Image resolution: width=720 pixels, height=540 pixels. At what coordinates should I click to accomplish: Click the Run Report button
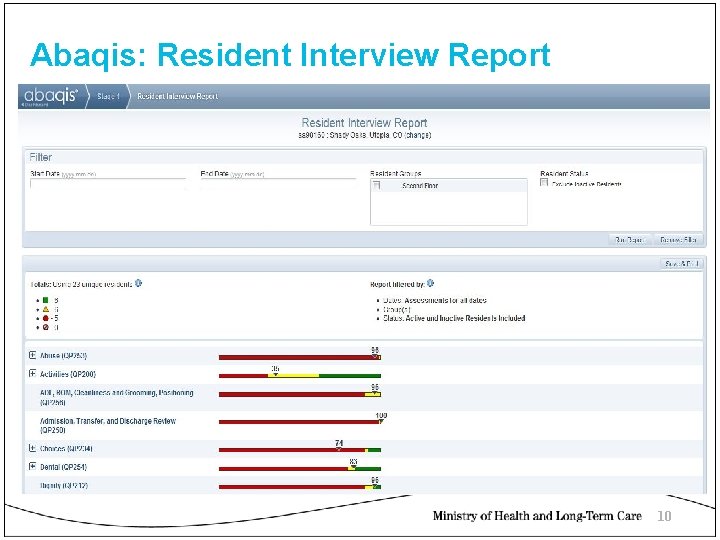(630, 240)
